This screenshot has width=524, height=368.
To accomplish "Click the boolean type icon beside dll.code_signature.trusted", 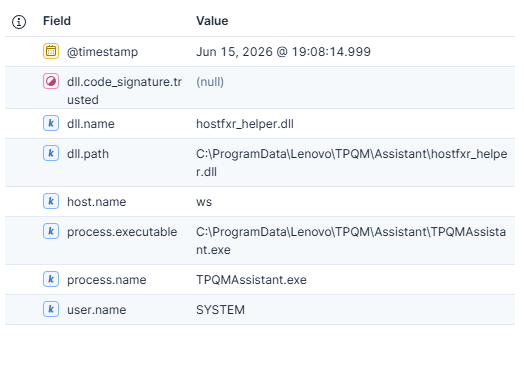I will click(x=51, y=81).
